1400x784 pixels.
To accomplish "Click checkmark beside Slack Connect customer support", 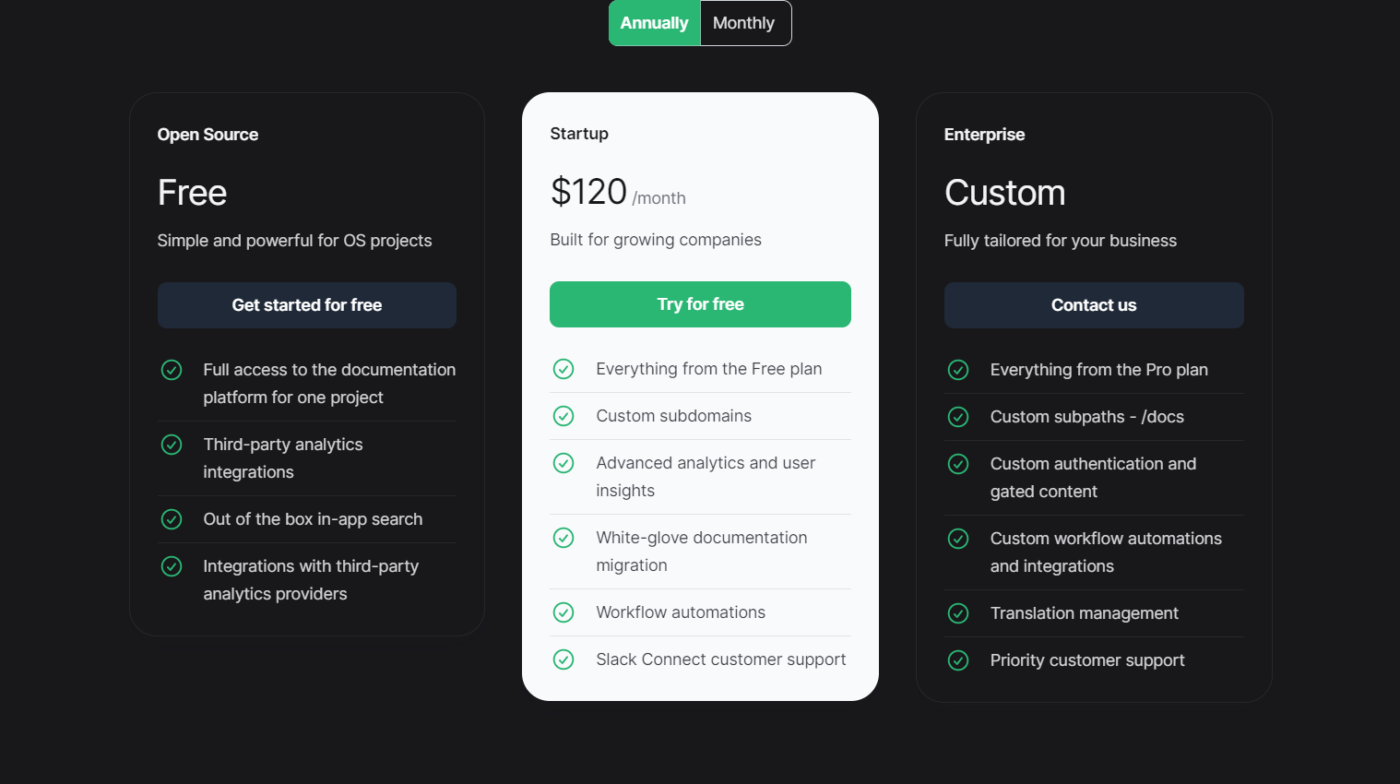I will [x=564, y=659].
